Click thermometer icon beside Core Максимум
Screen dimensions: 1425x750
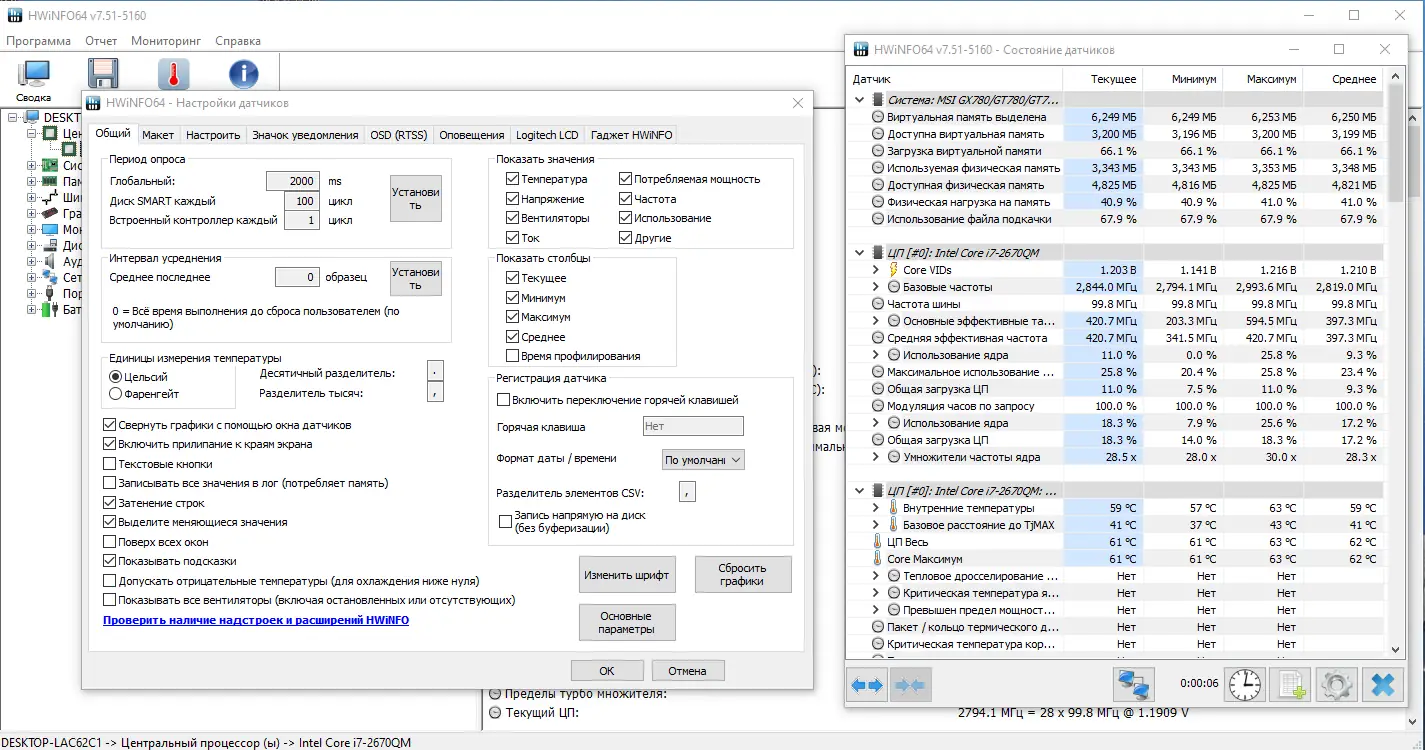(x=878, y=559)
